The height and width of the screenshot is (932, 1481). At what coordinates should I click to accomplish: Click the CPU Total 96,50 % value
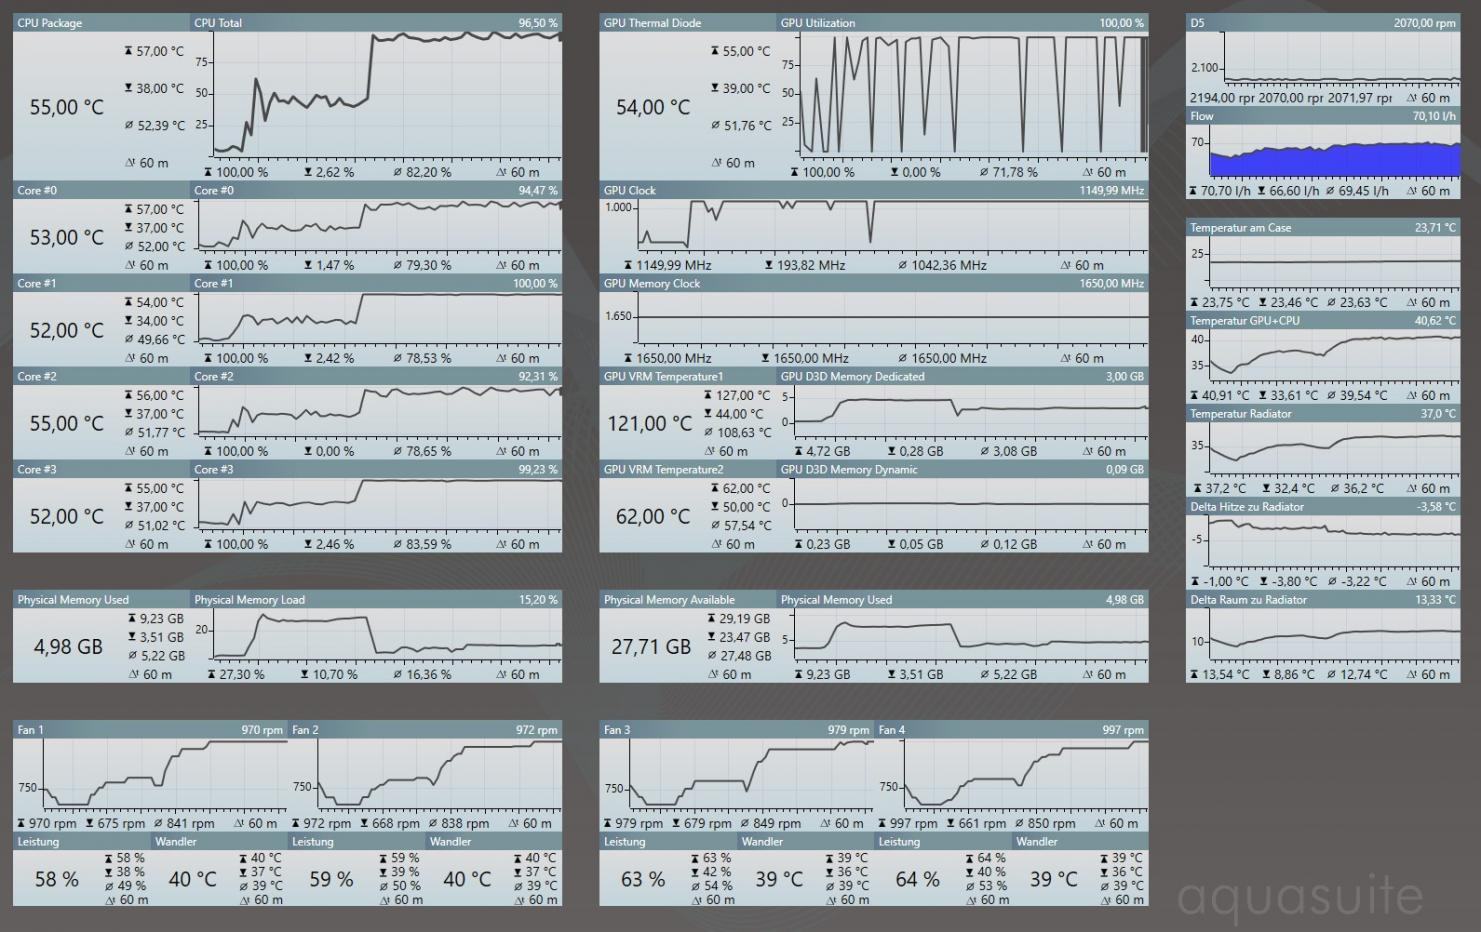(x=538, y=23)
